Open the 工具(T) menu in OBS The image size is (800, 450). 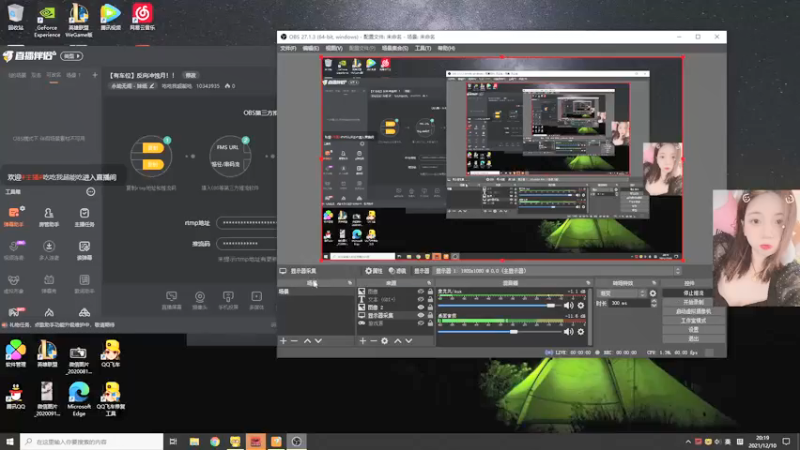[422, 48]
